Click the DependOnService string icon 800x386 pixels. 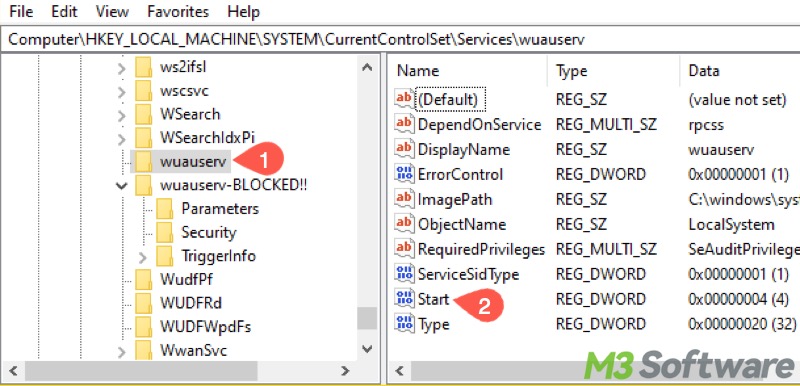(x=405, y=124)
